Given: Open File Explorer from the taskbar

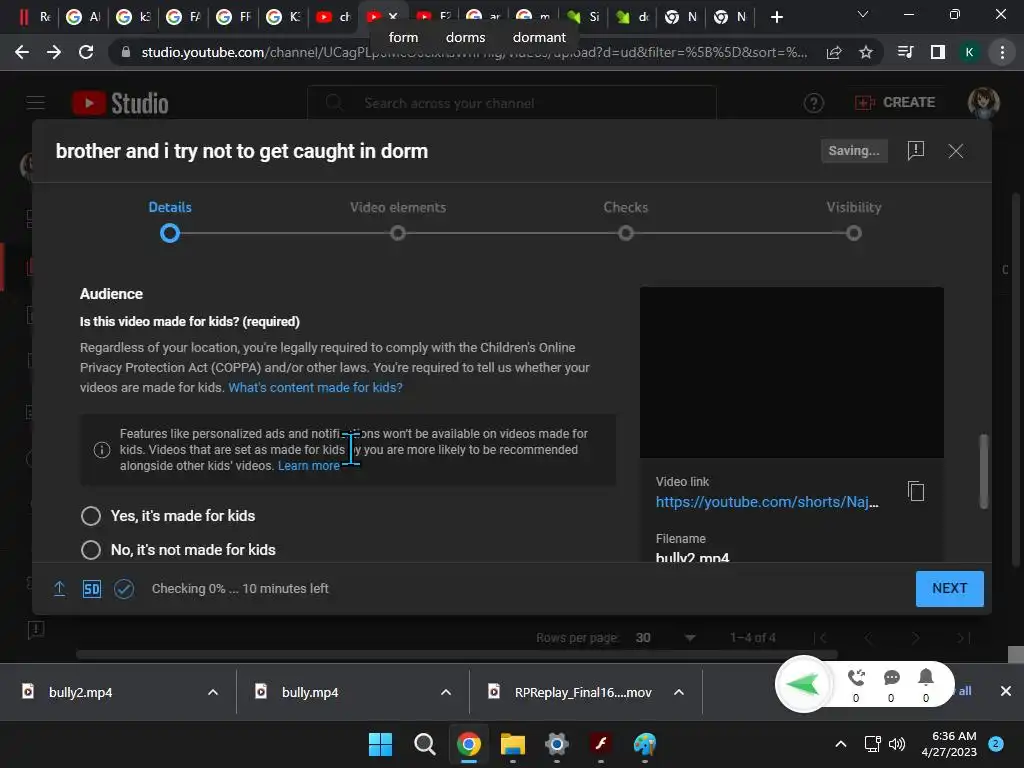Looking at the screenshot, I should pyautogui.click(x=513, y=744).
